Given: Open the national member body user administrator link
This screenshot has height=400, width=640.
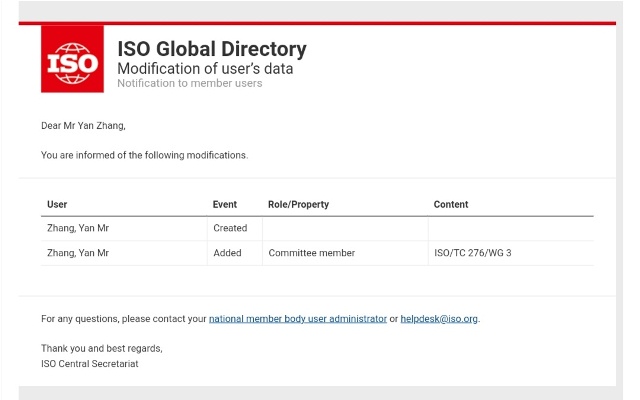Looking at the screenshot, I should click(297, 319).
